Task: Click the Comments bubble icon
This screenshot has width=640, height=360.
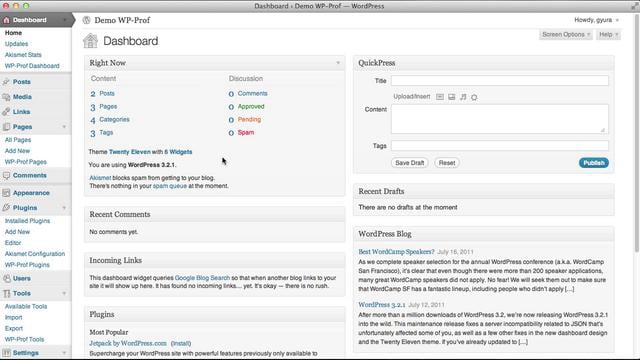Action: [6, 176]
